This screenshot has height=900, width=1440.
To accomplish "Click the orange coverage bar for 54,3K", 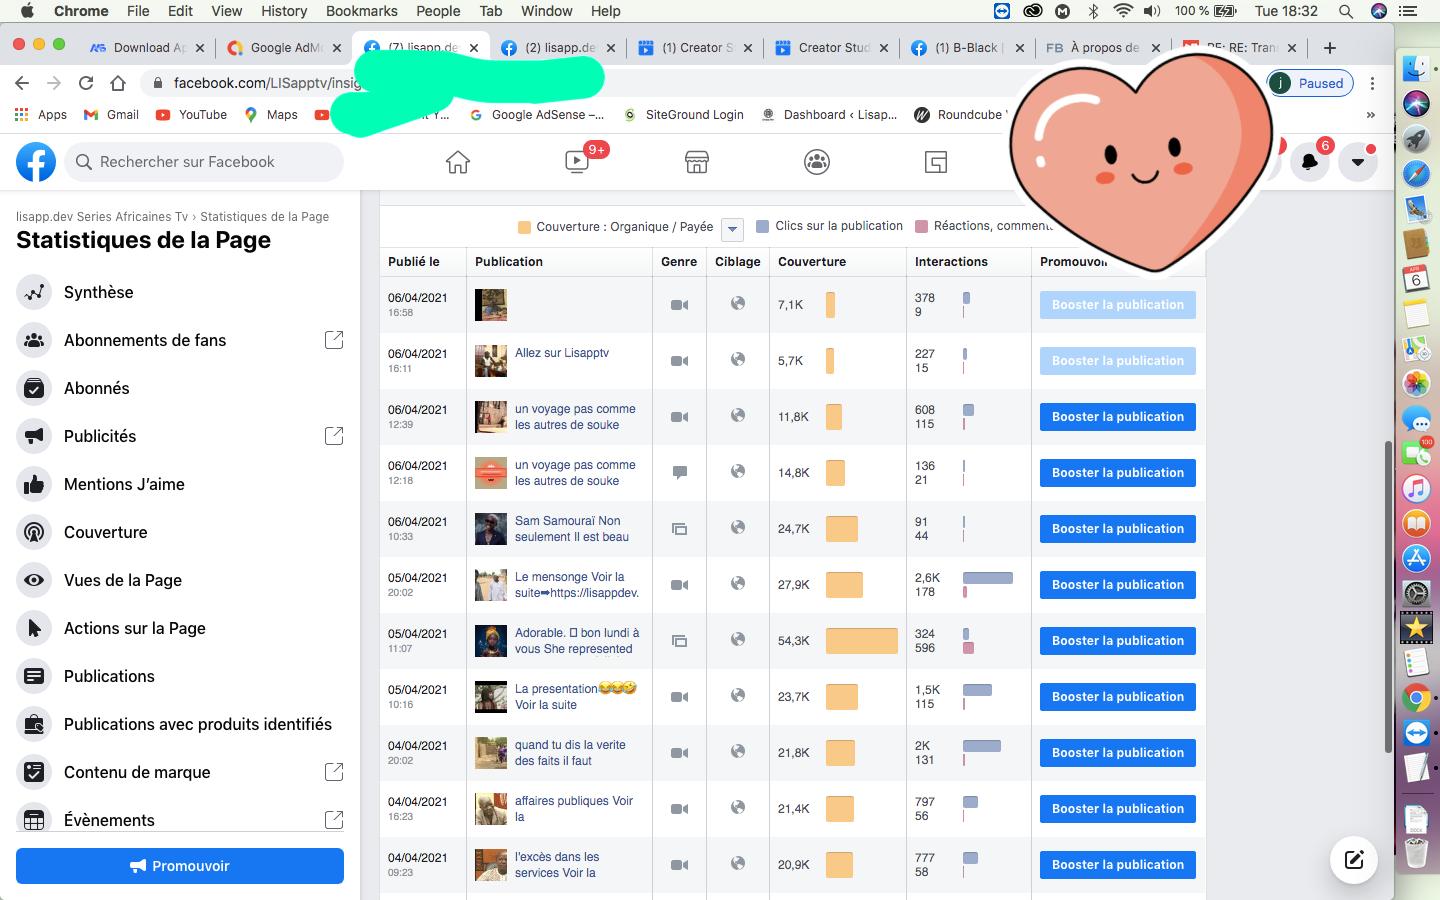I will pos(862,641).
